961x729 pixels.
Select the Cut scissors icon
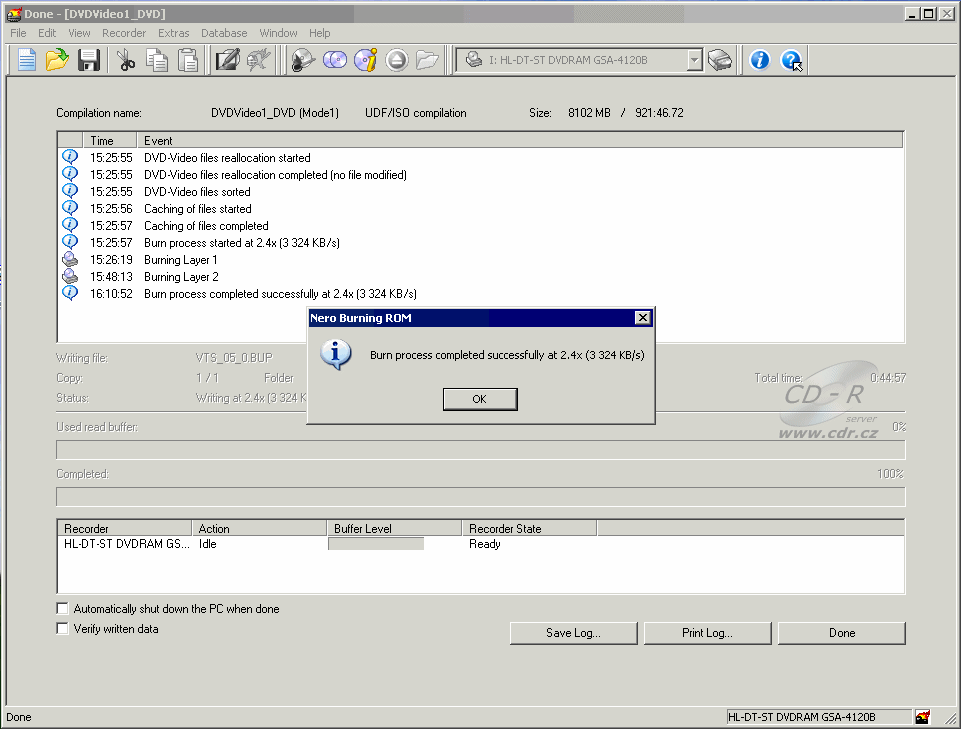(126, 60)
